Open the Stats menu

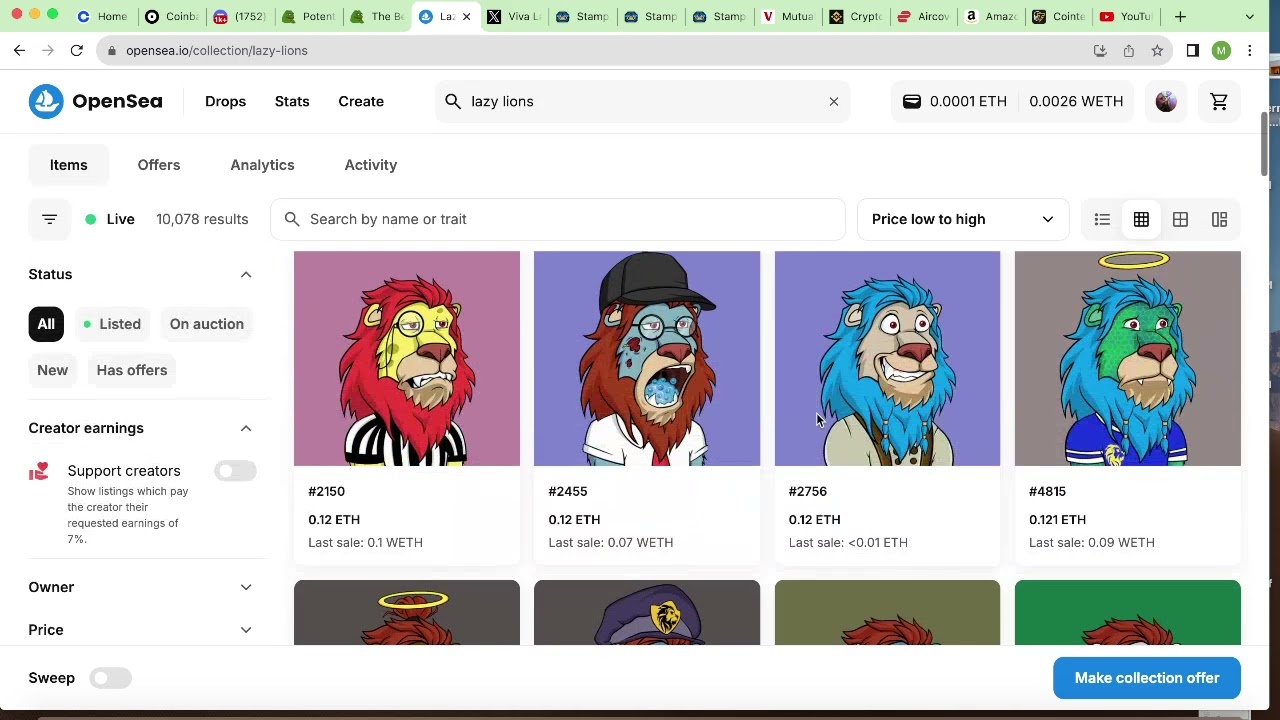tap(292, 101)
